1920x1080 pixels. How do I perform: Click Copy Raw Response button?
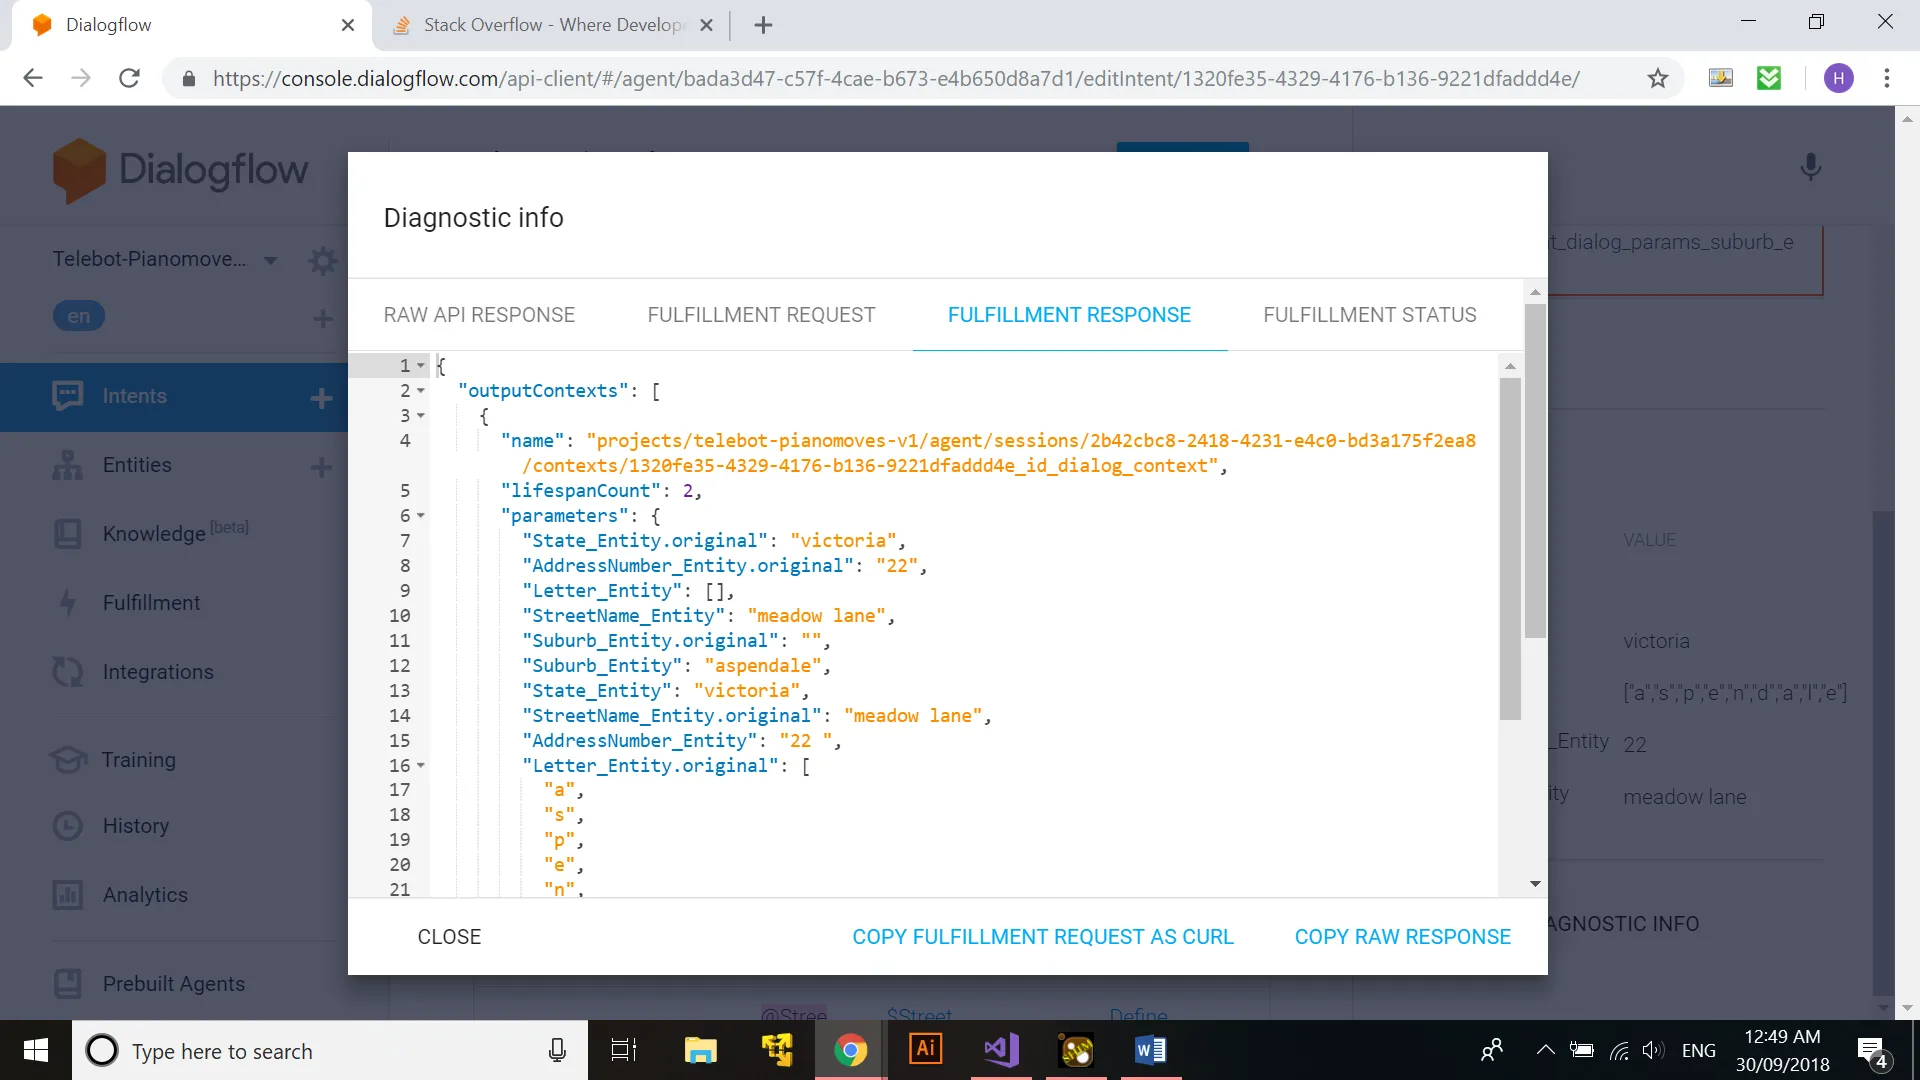point(1402,937)
